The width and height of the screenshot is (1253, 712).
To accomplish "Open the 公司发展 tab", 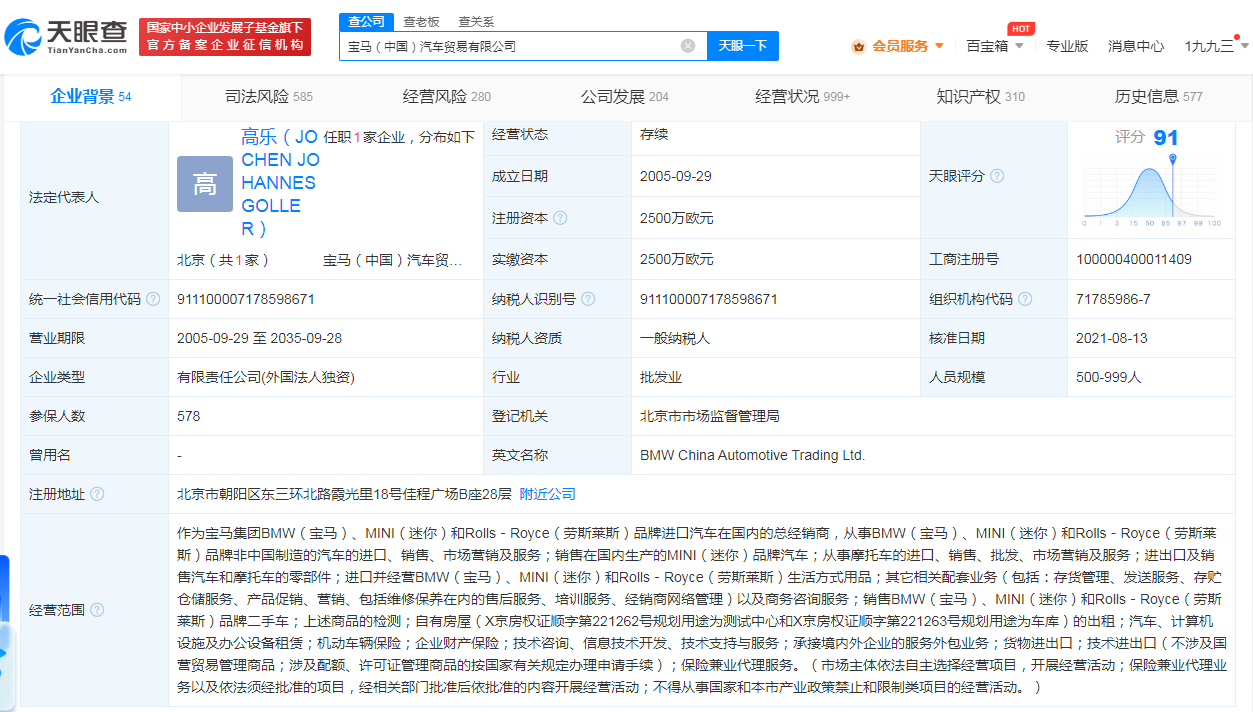I will click(625, 97).
